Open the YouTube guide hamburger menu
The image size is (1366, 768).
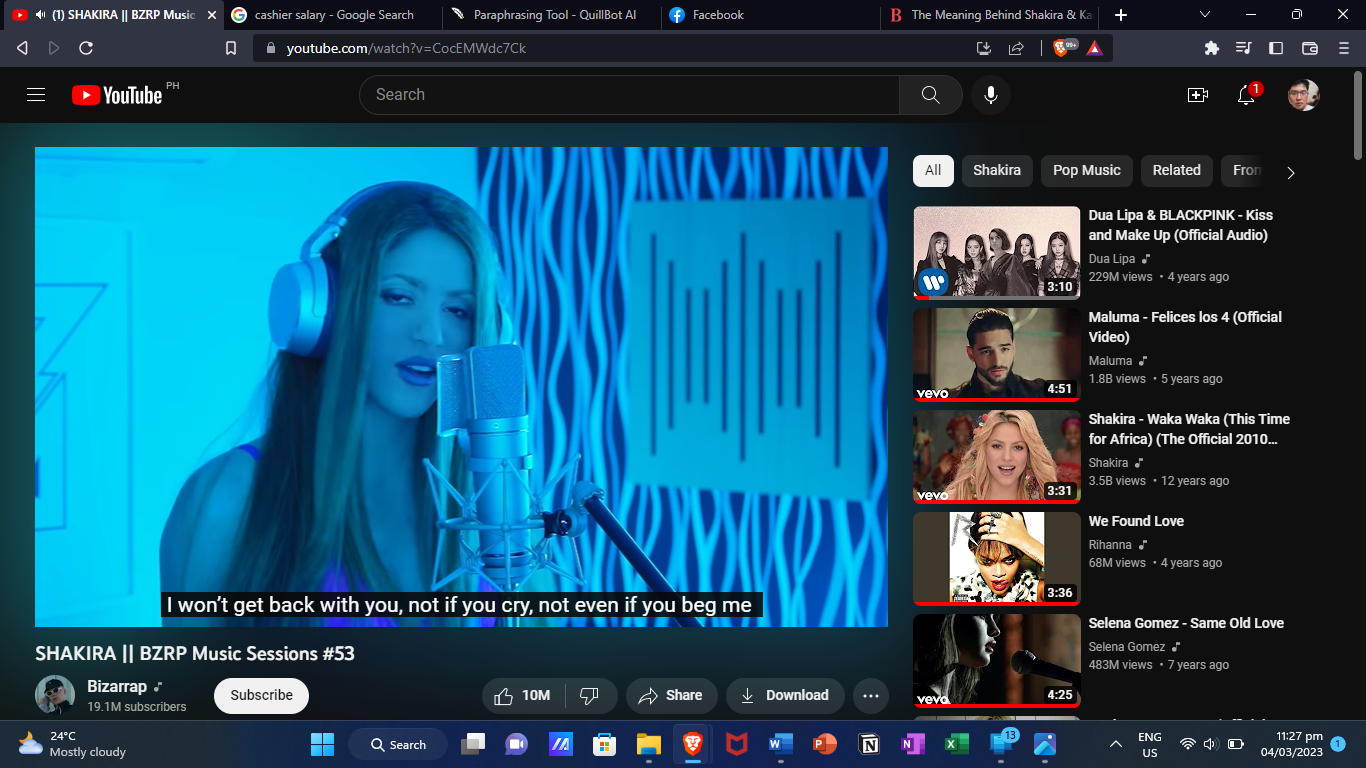[x=36, y=95]
